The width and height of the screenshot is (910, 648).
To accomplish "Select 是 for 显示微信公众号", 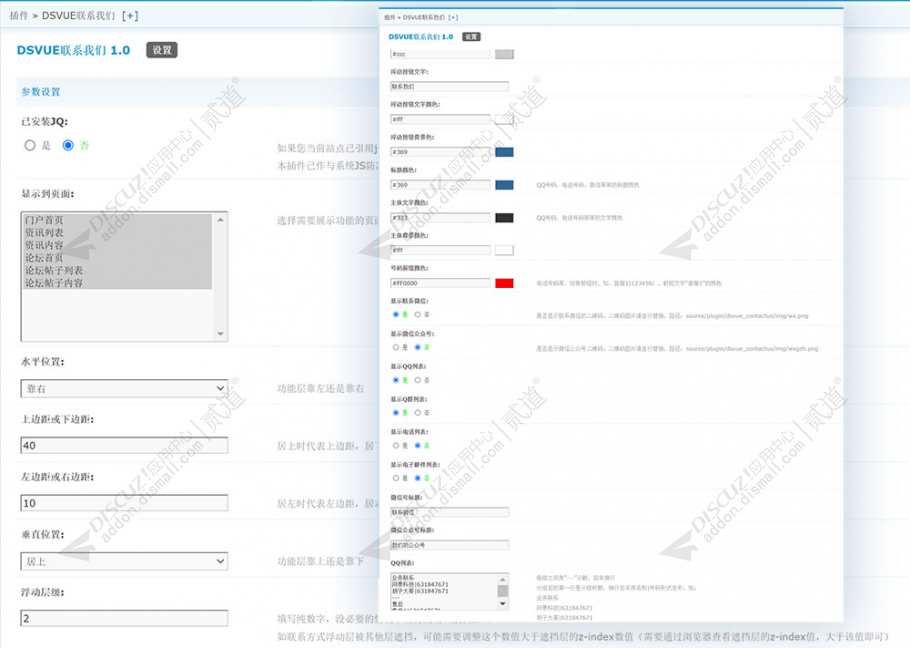I will click(396, 347).
